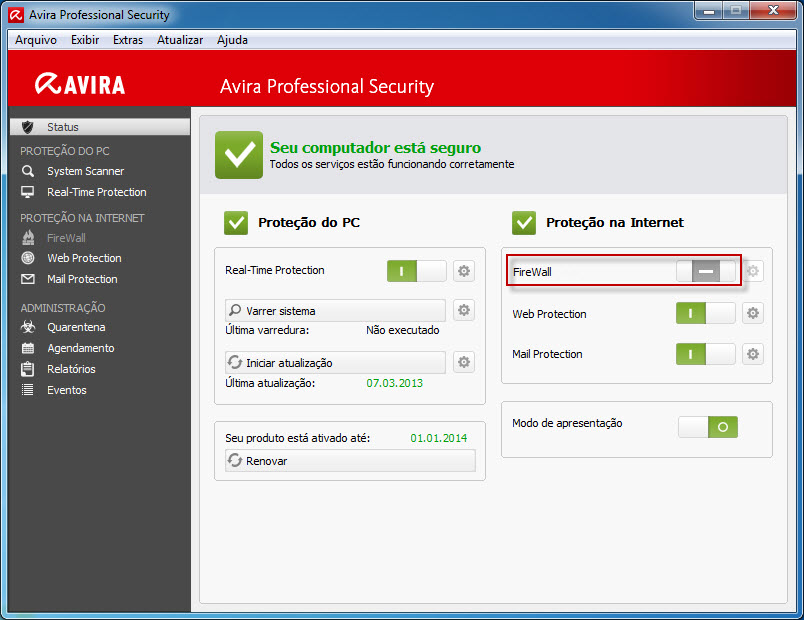Click the 'Proteção na Internet' heading text
This screenshot has height=620, width=804.
pyautogui.click(x=614, y=223)
